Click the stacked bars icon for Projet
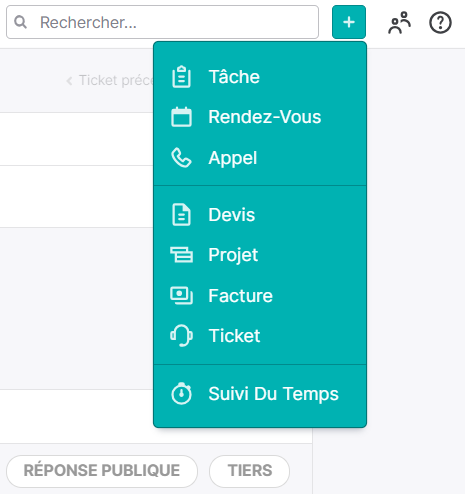 coord(181,255)
